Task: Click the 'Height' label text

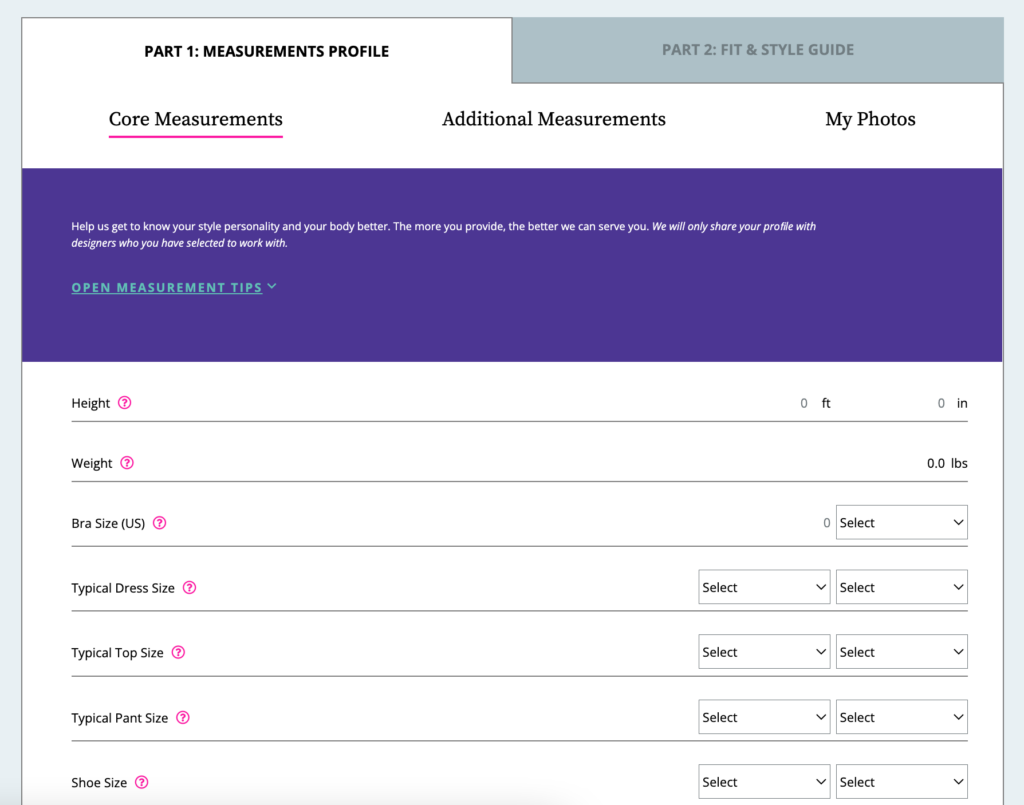Action: click(x=91, y=403)
